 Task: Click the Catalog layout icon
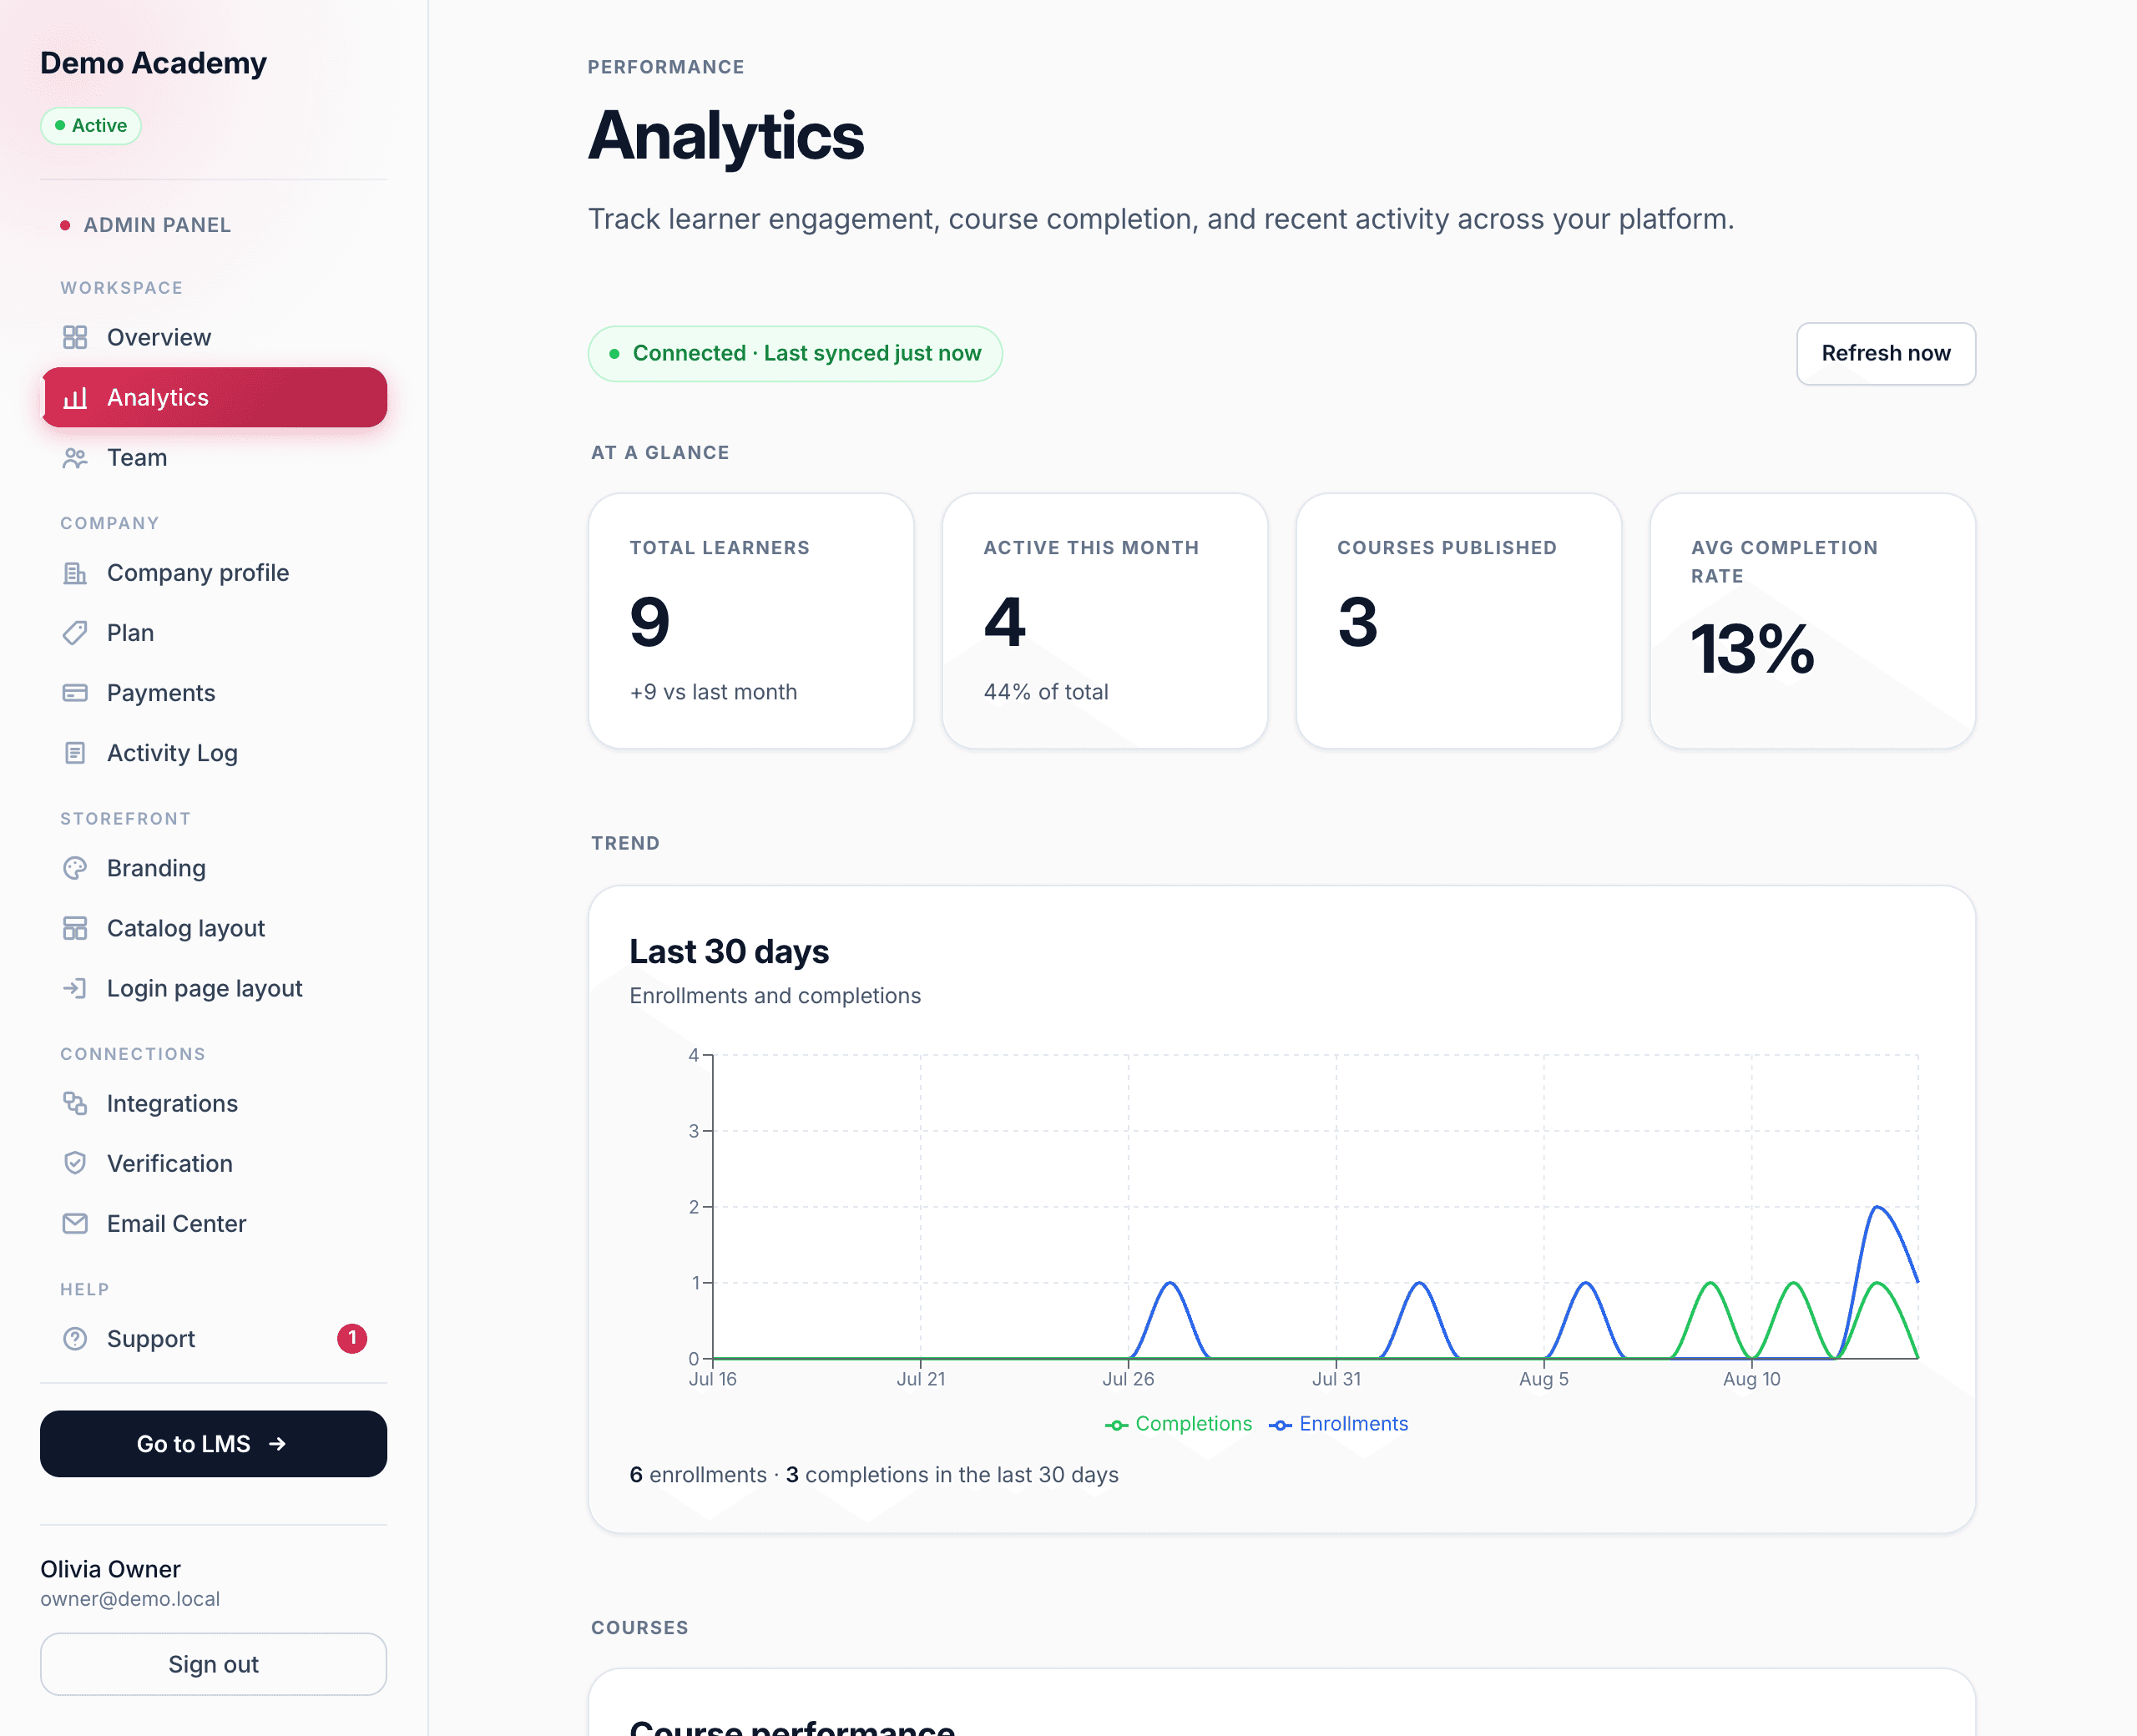coord(75,928)
